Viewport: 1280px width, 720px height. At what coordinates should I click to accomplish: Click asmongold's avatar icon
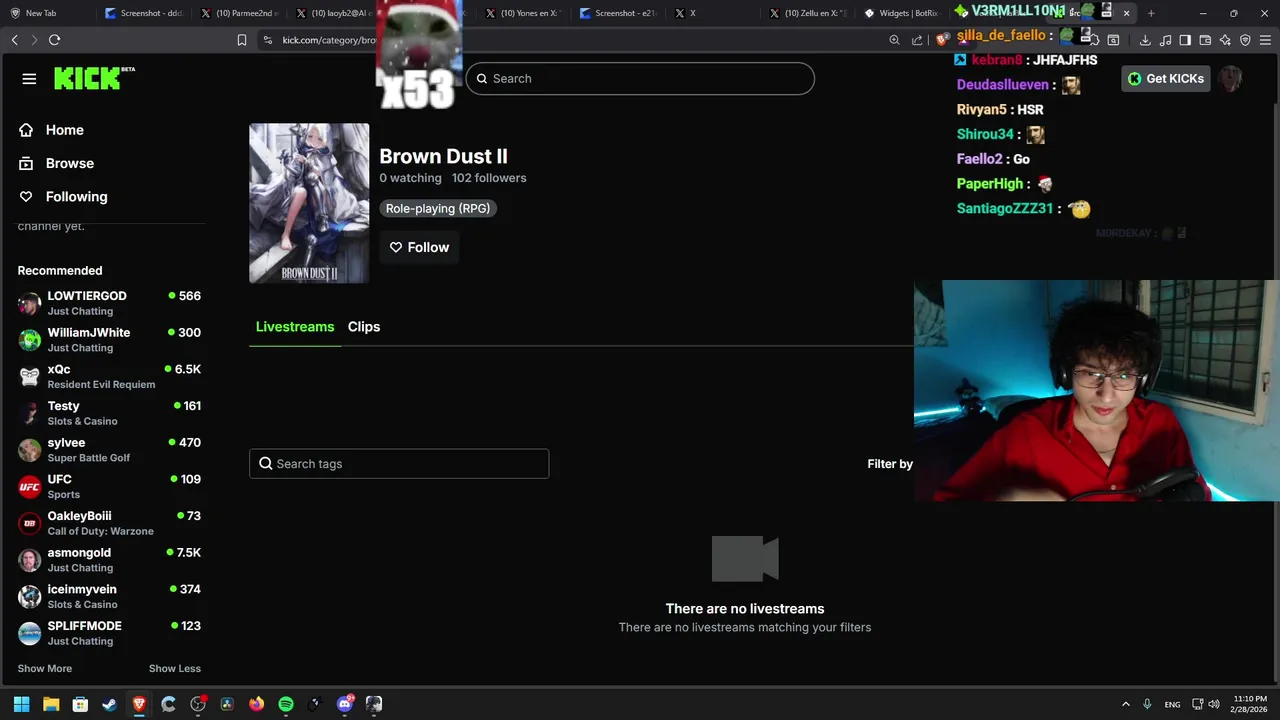(30, 560)
